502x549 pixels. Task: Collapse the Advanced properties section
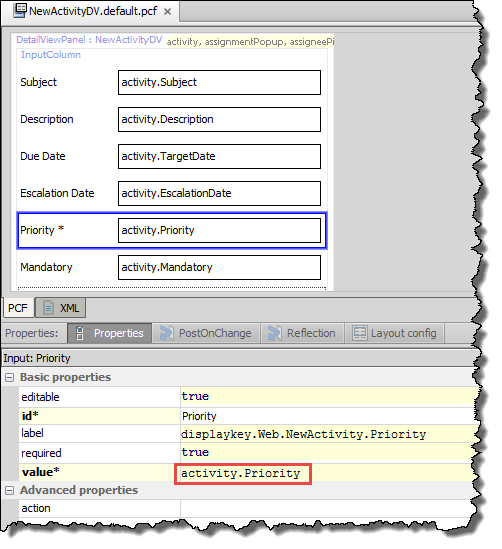click(10, 491)
